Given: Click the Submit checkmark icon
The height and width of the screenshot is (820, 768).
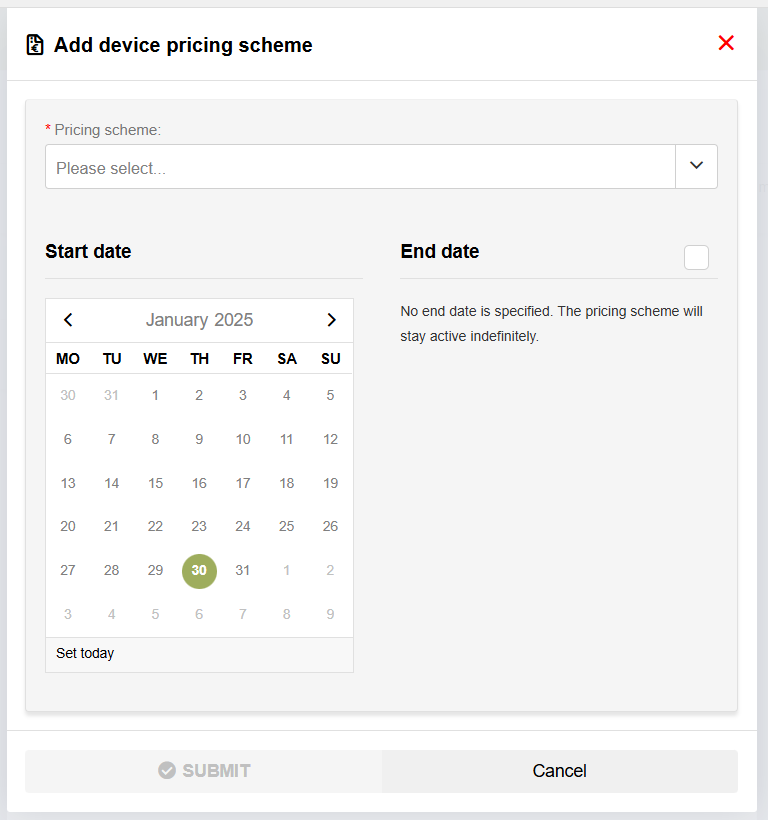Looking at the screenshot, I should pos(167,771).
